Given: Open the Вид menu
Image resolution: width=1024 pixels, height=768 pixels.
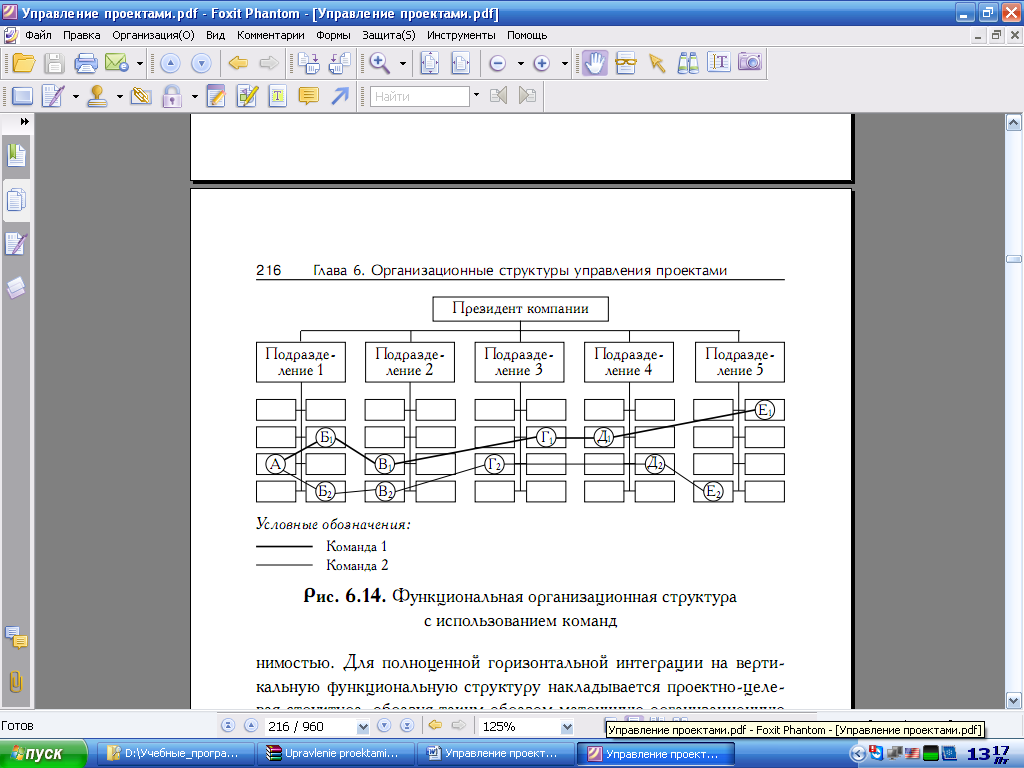Looking at the screenshot, I should tap(216, 35).
